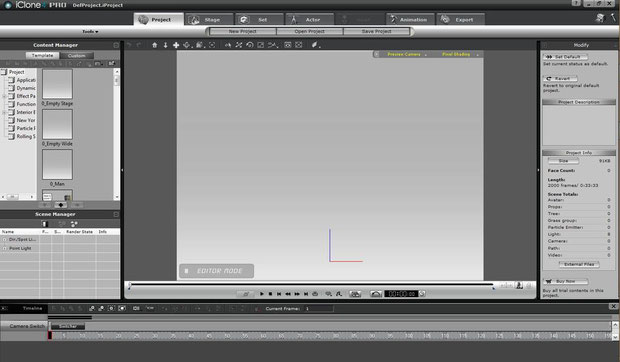The height and width of the screenshot is (362, 620).
Task: Click the Loop playback icon
Action: [315, 294]
